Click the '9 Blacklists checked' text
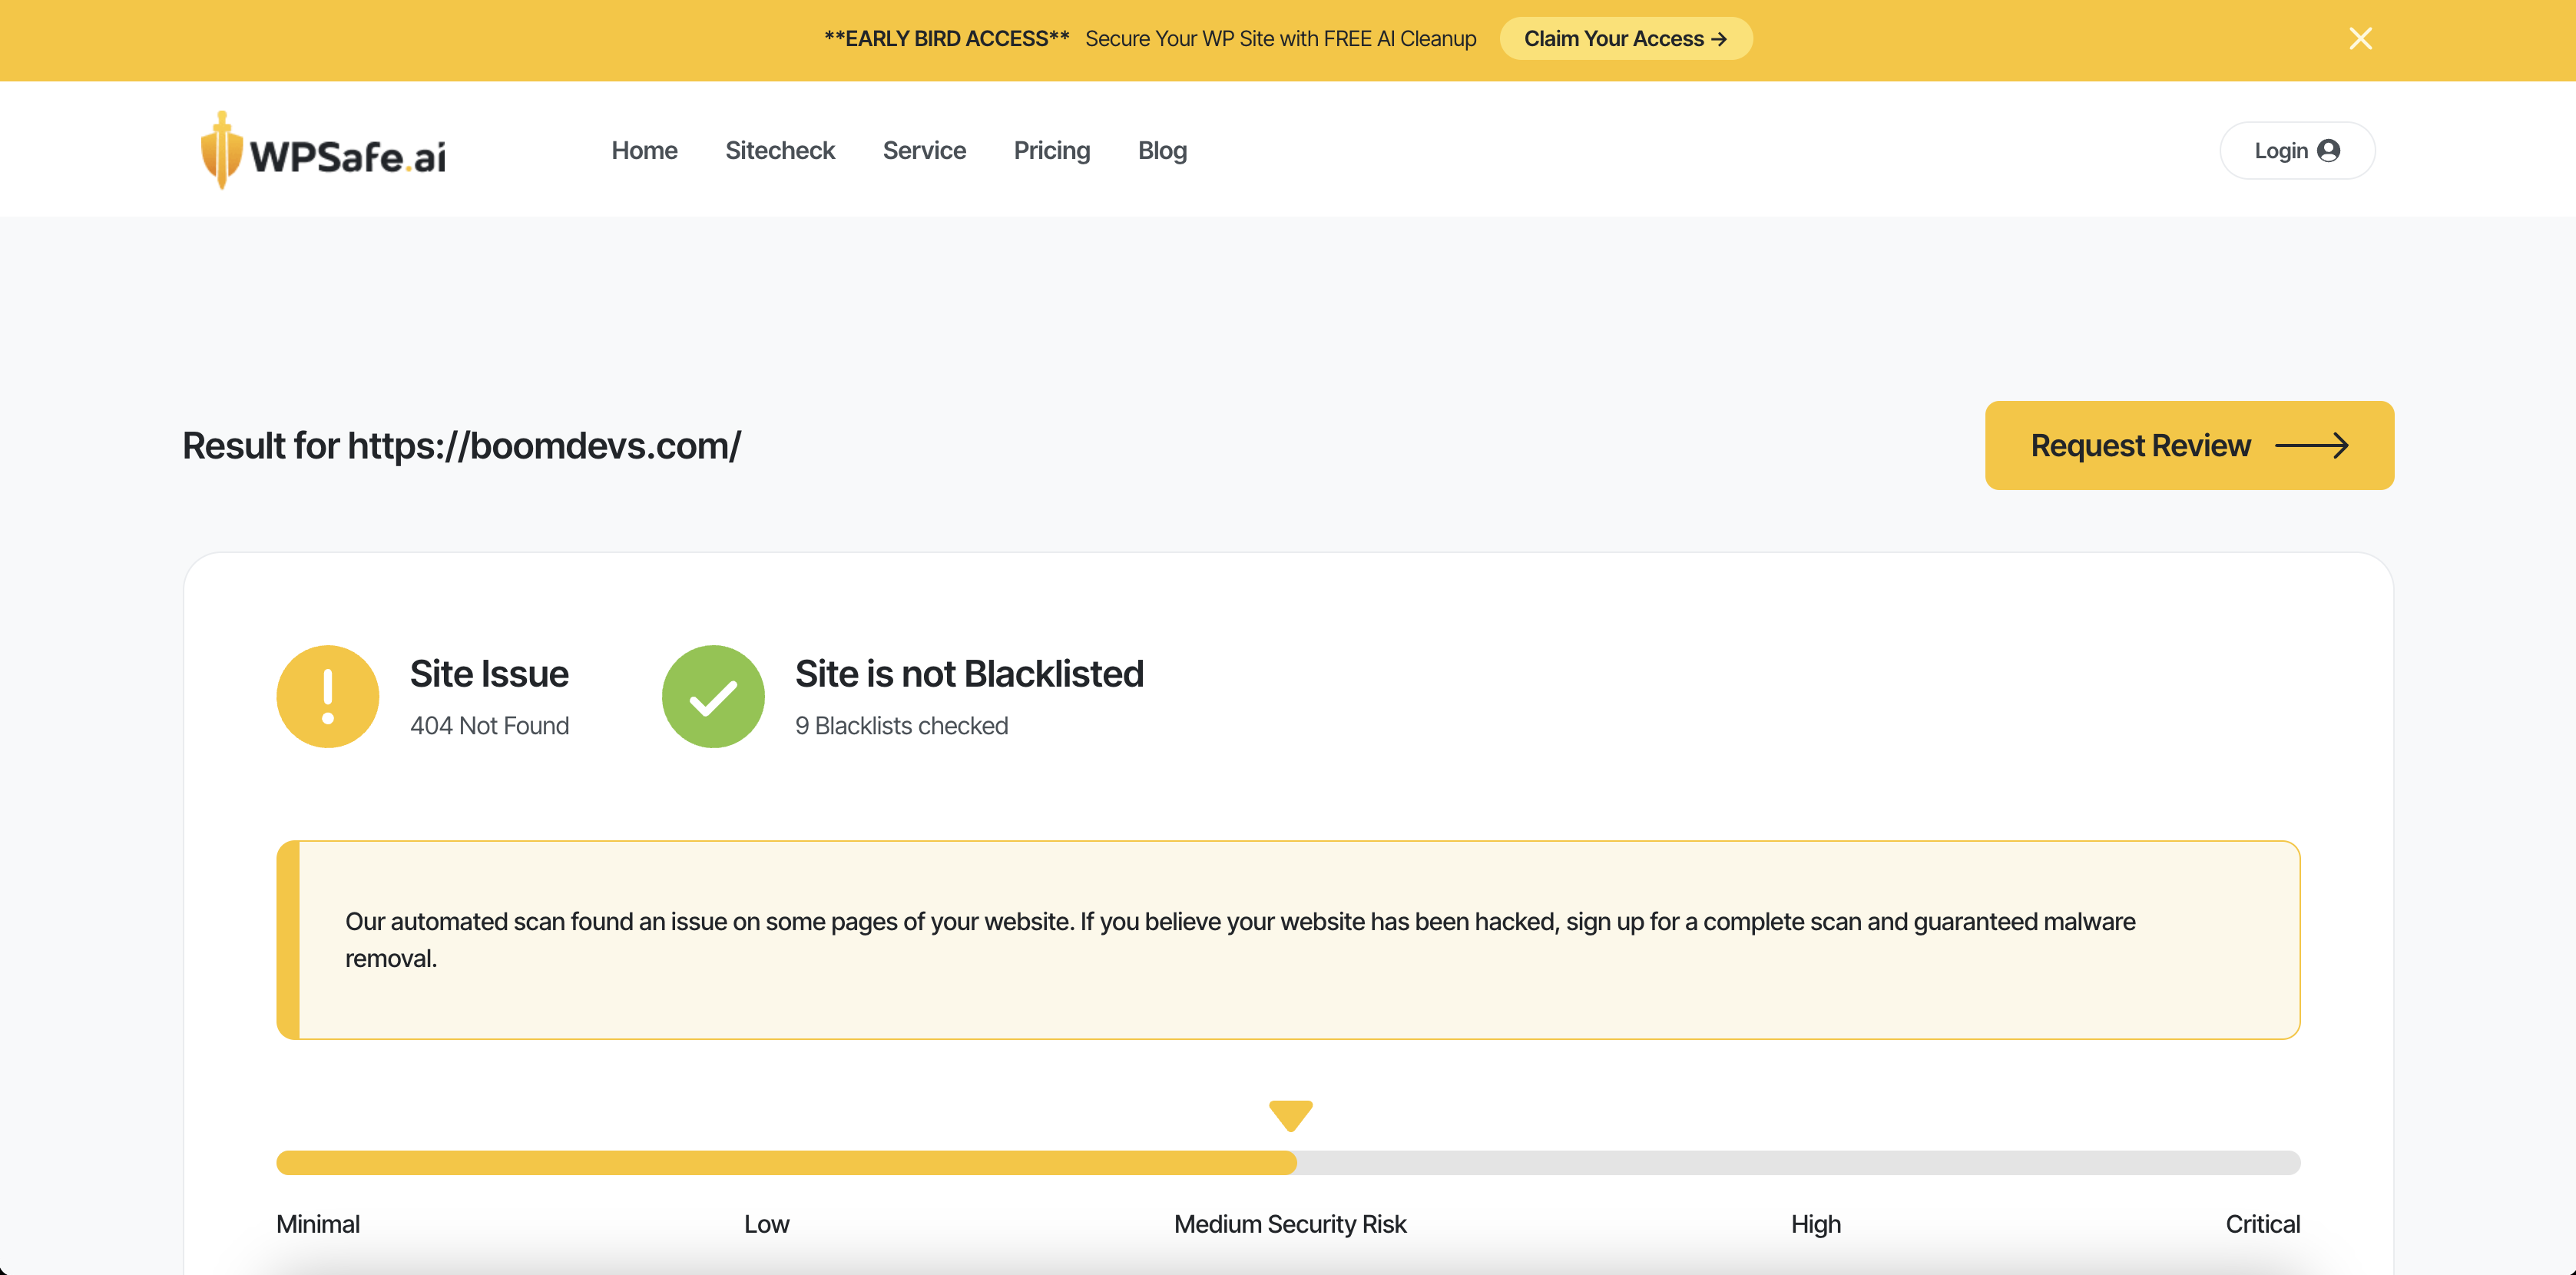This screenshot has width=2576, height=1275. (x=901, y=726)
